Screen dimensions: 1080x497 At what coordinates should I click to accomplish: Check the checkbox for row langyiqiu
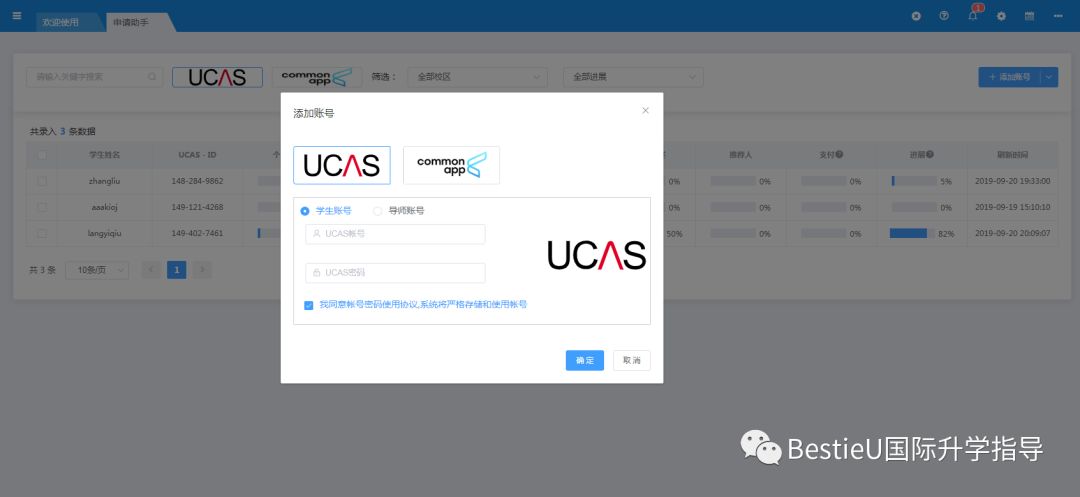tap(42, 233)
